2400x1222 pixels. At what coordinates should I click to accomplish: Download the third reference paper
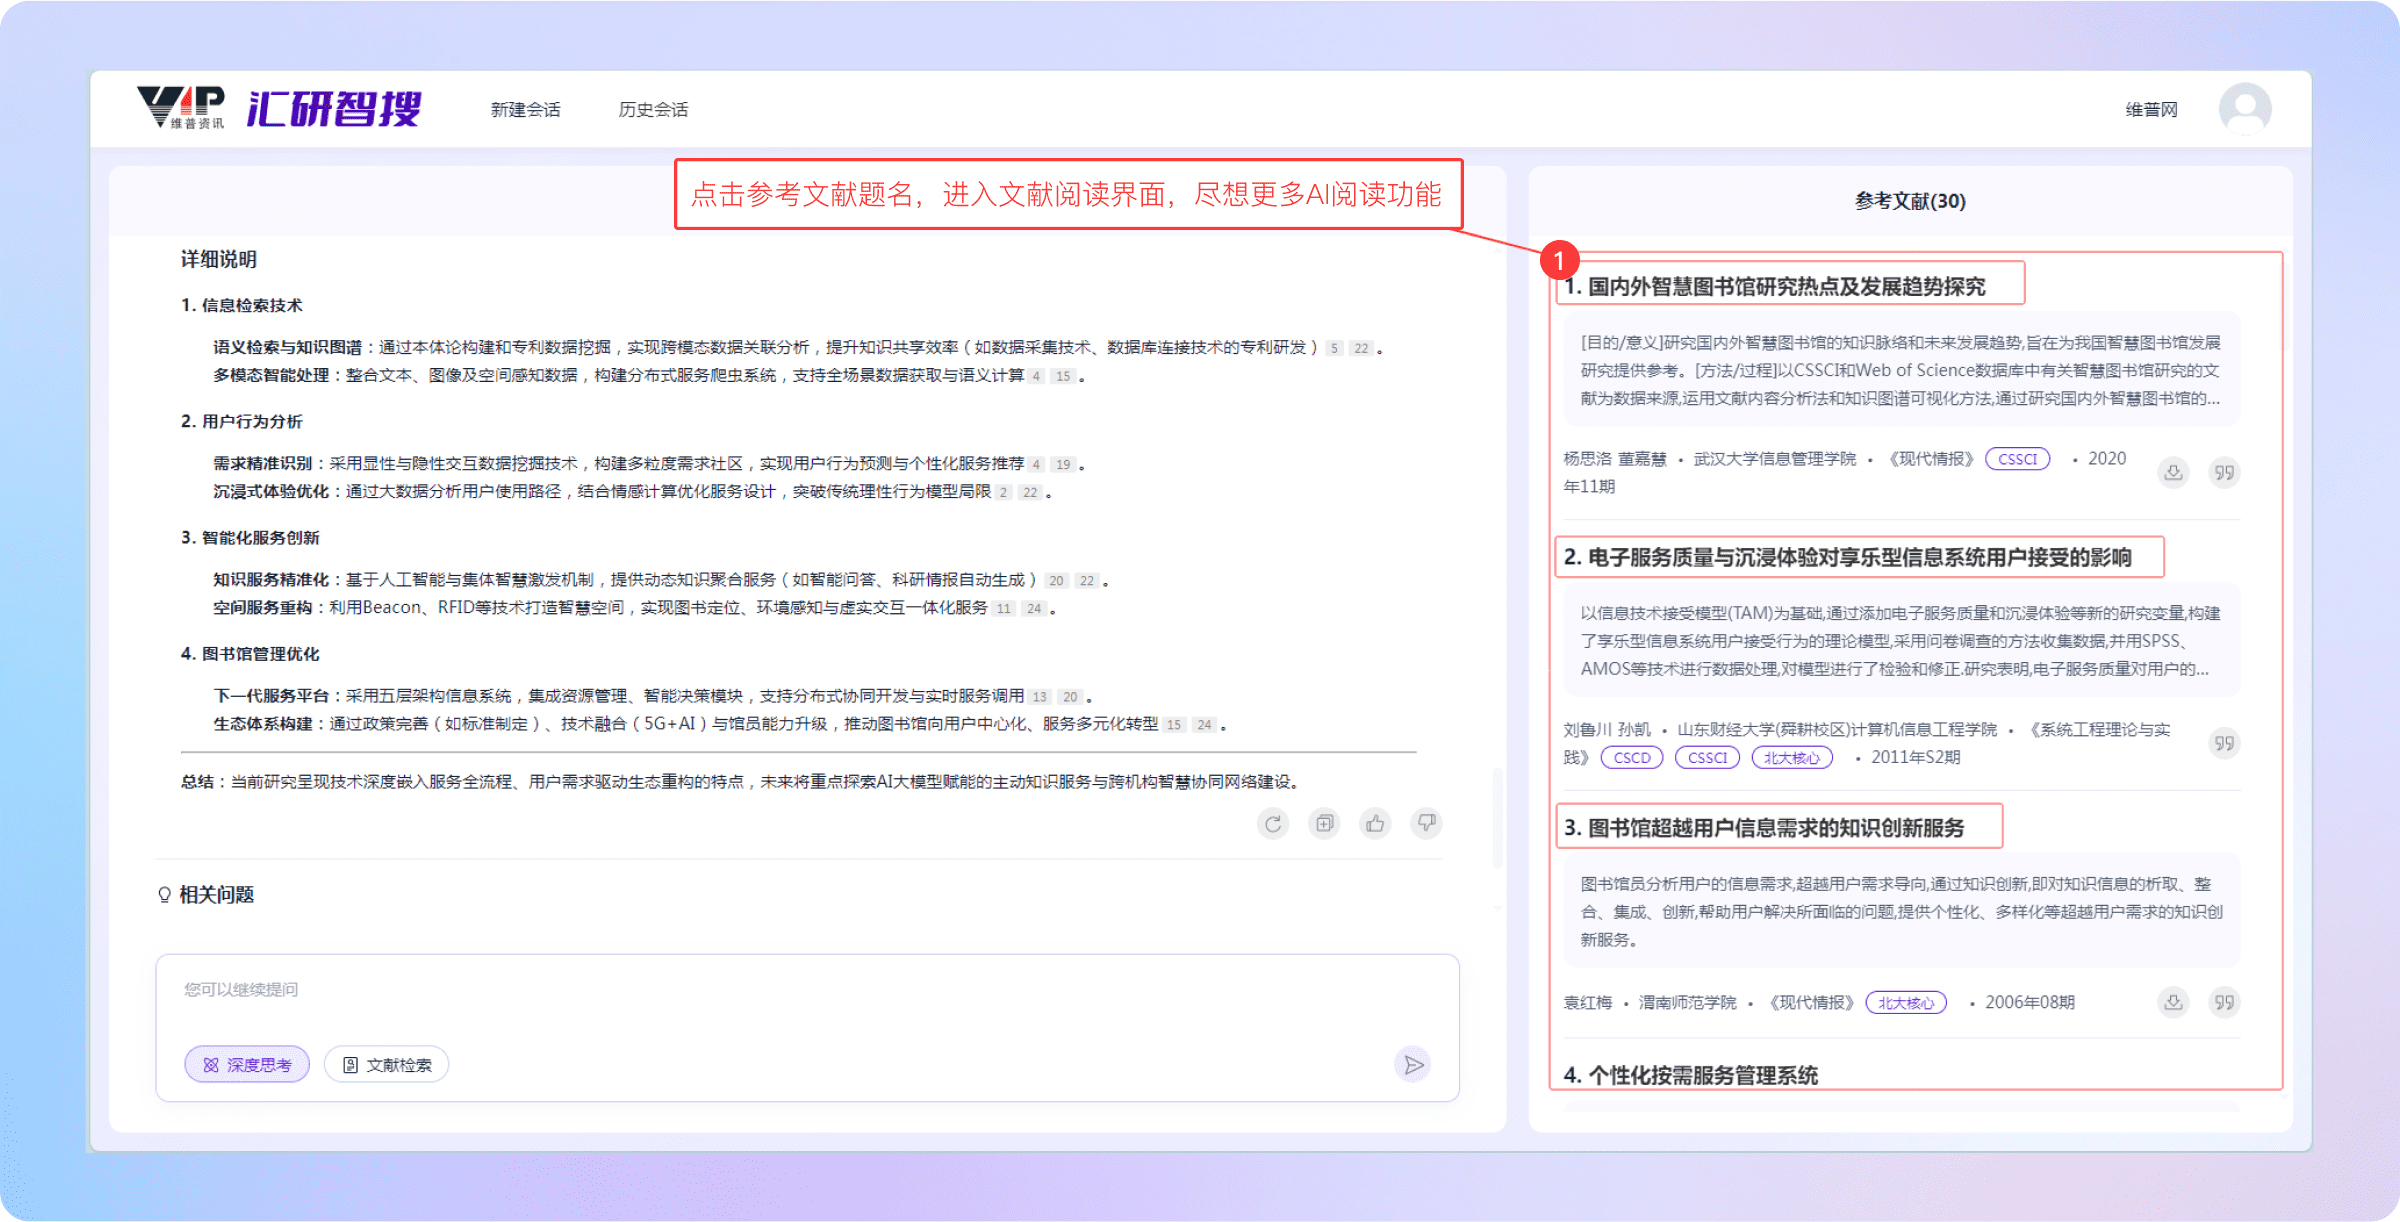tap(2173, 1002)
